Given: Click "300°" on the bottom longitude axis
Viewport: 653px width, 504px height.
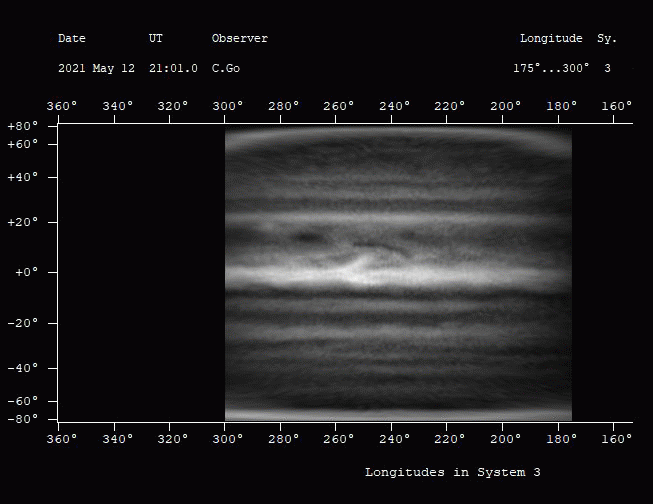Looking at the screenshot, I should (228, 439).
